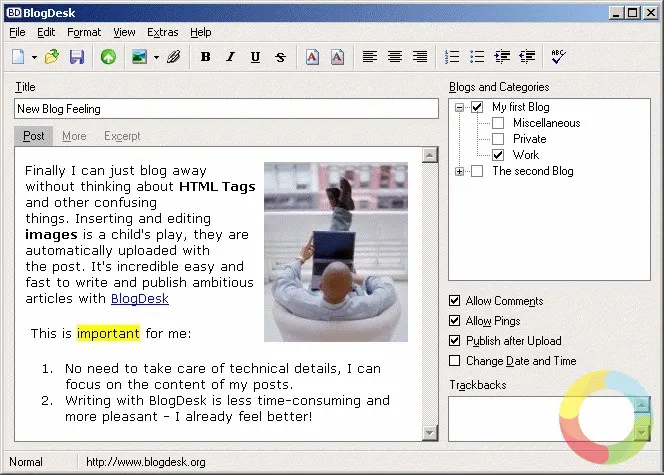Click the Normal status bar entry
664x475 pixels.
(26, 462)
